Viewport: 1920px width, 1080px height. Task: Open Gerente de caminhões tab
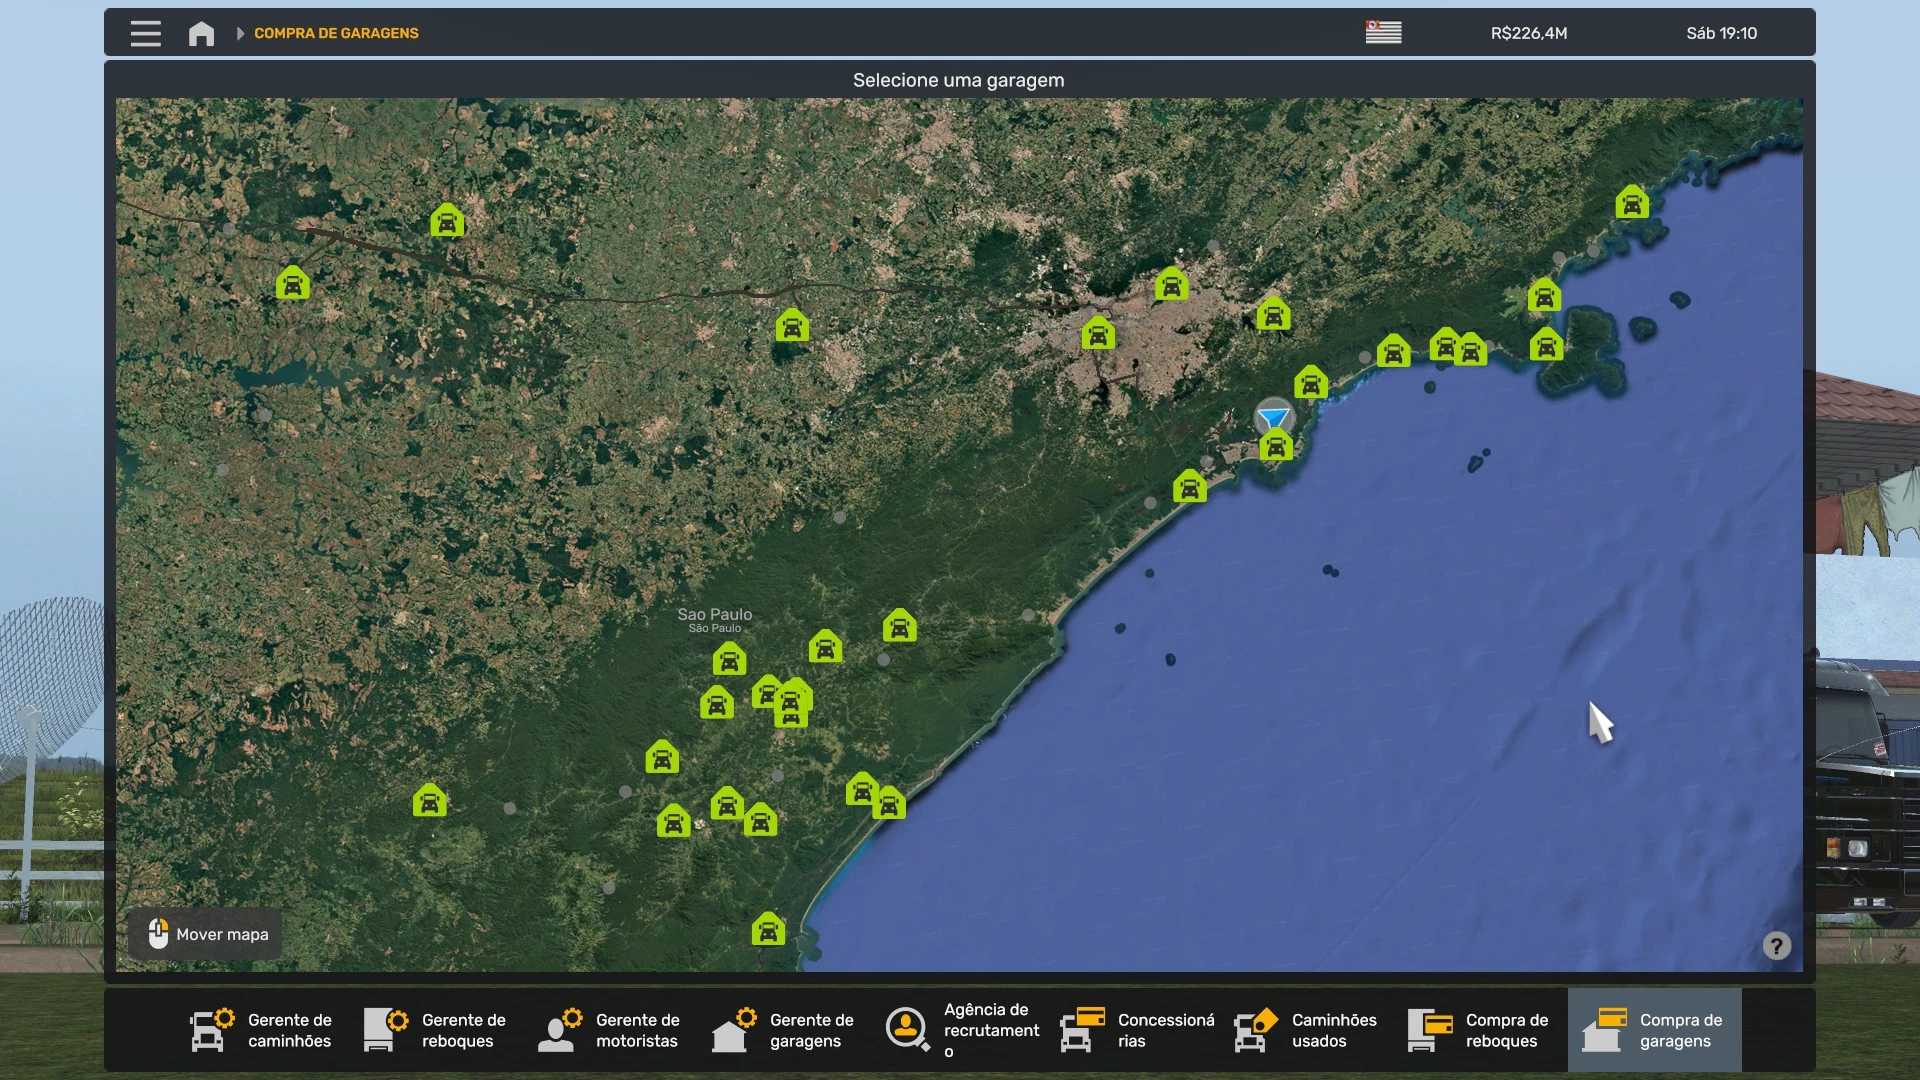pyautogui.click(x=263, y=1030)
